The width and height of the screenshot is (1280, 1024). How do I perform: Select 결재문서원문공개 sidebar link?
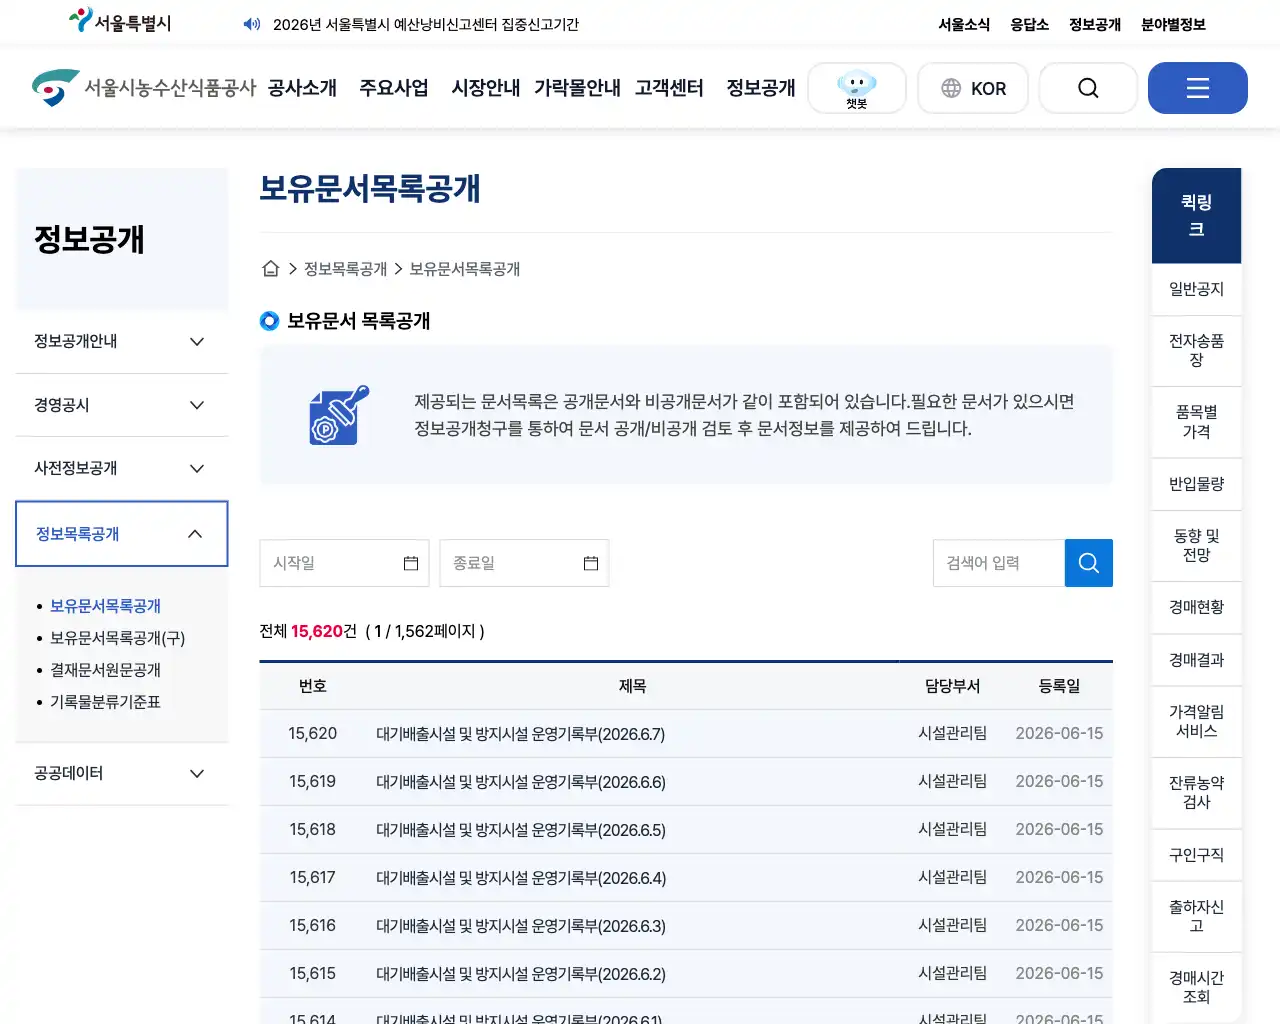tap(105, 670)
